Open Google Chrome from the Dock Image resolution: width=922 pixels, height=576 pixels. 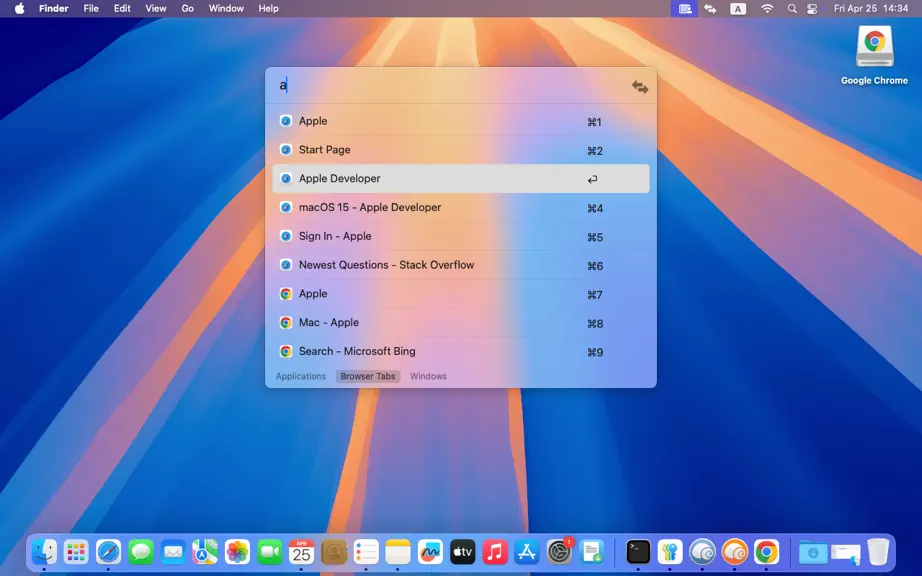click(766, 552)
